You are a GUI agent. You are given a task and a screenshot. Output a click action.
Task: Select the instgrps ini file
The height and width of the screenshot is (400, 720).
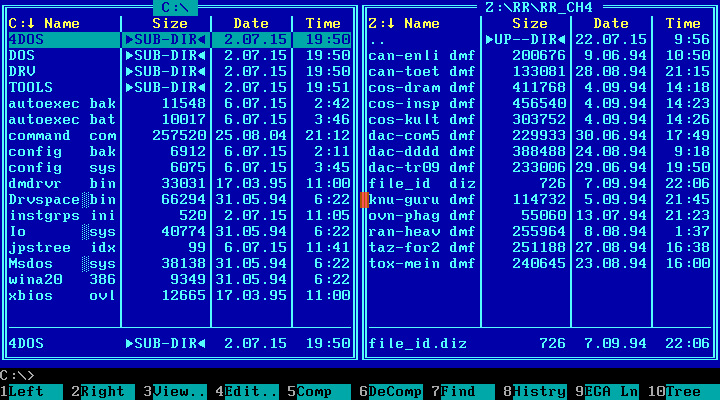[x=180, y=216]
